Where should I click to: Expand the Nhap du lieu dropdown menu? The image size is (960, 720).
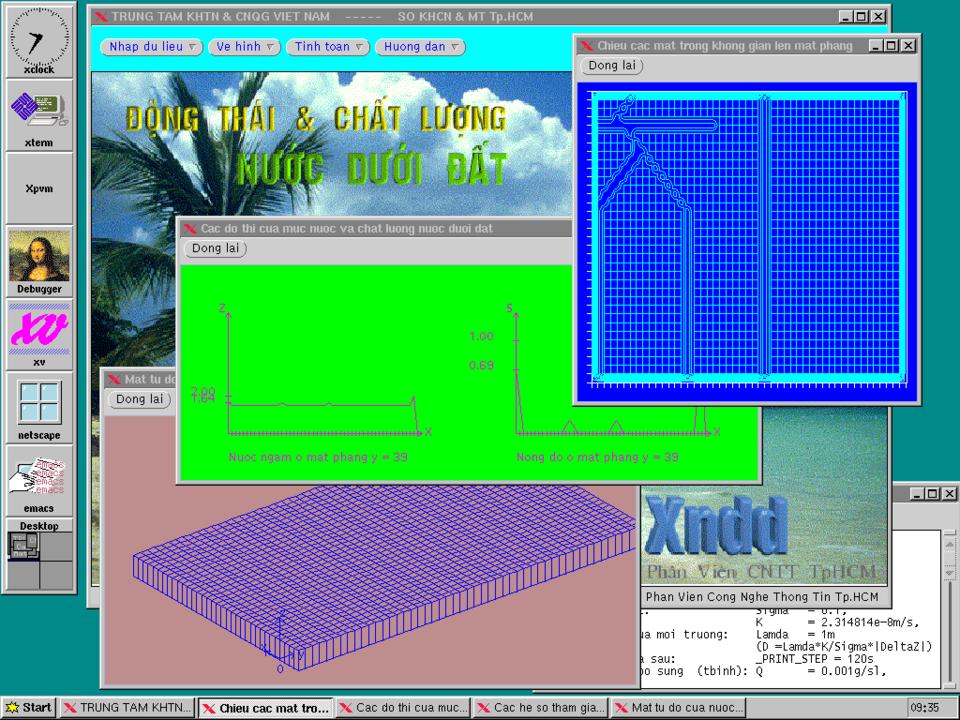tap(151, 47)
